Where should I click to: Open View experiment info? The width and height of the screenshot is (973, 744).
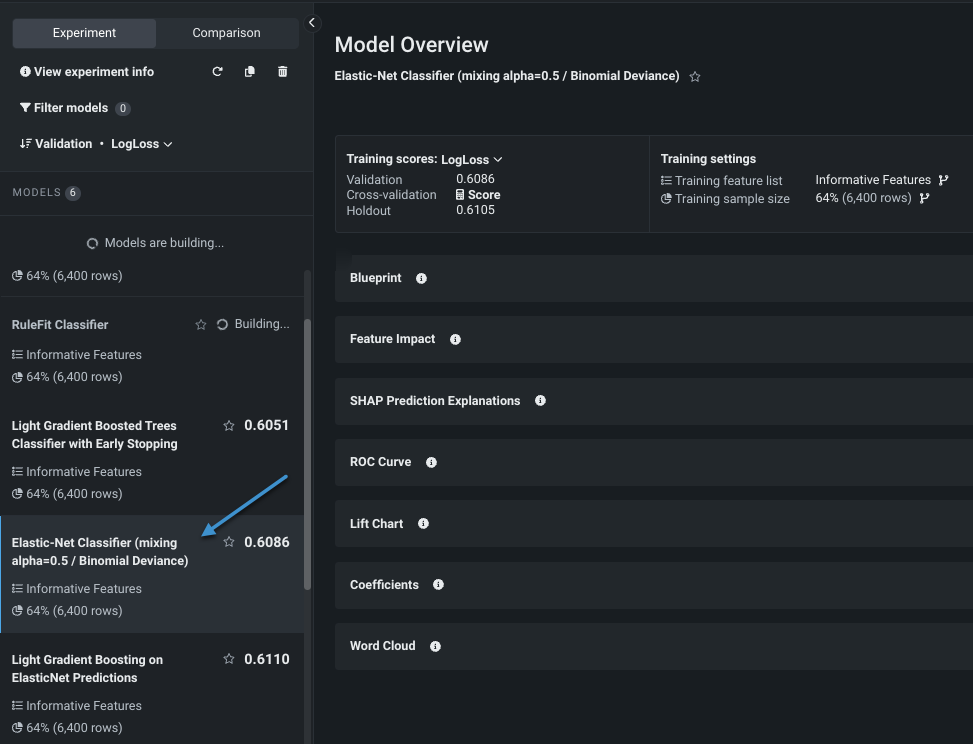[87, 72]
